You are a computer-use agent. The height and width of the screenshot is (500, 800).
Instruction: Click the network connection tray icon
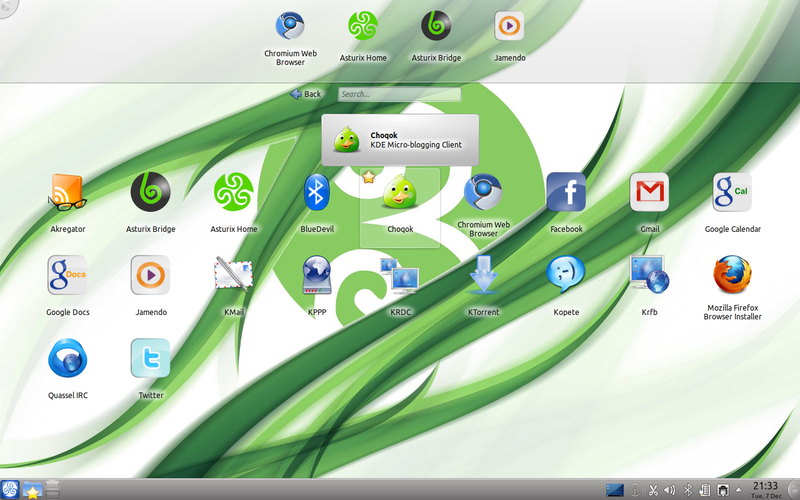[x=722, y=490]
